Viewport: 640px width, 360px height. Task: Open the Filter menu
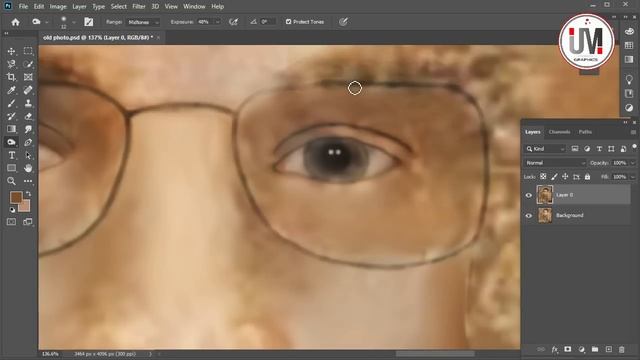139,7
